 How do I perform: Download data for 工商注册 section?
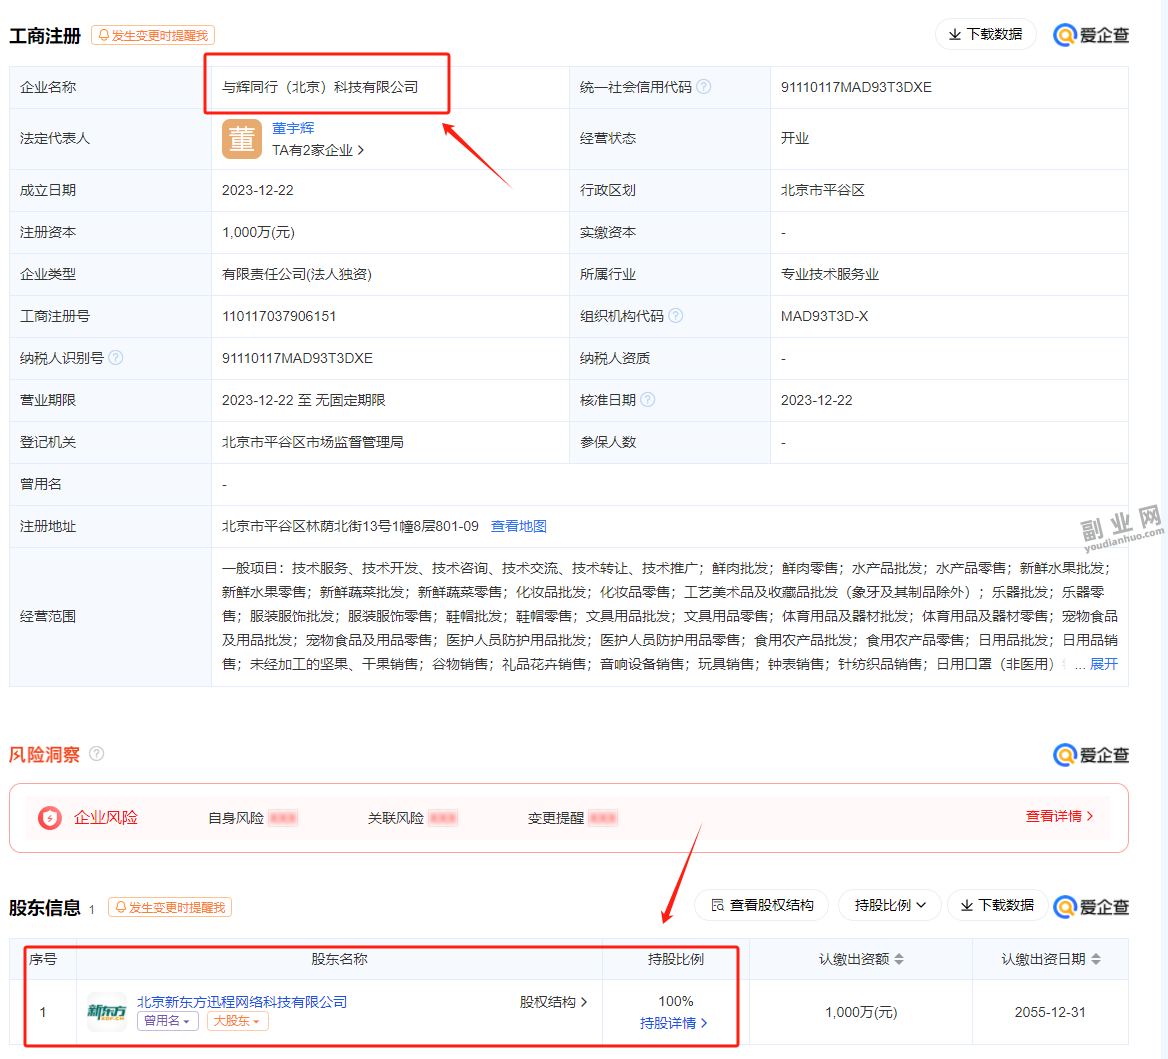pyautogui.click(x=986, y=34)
